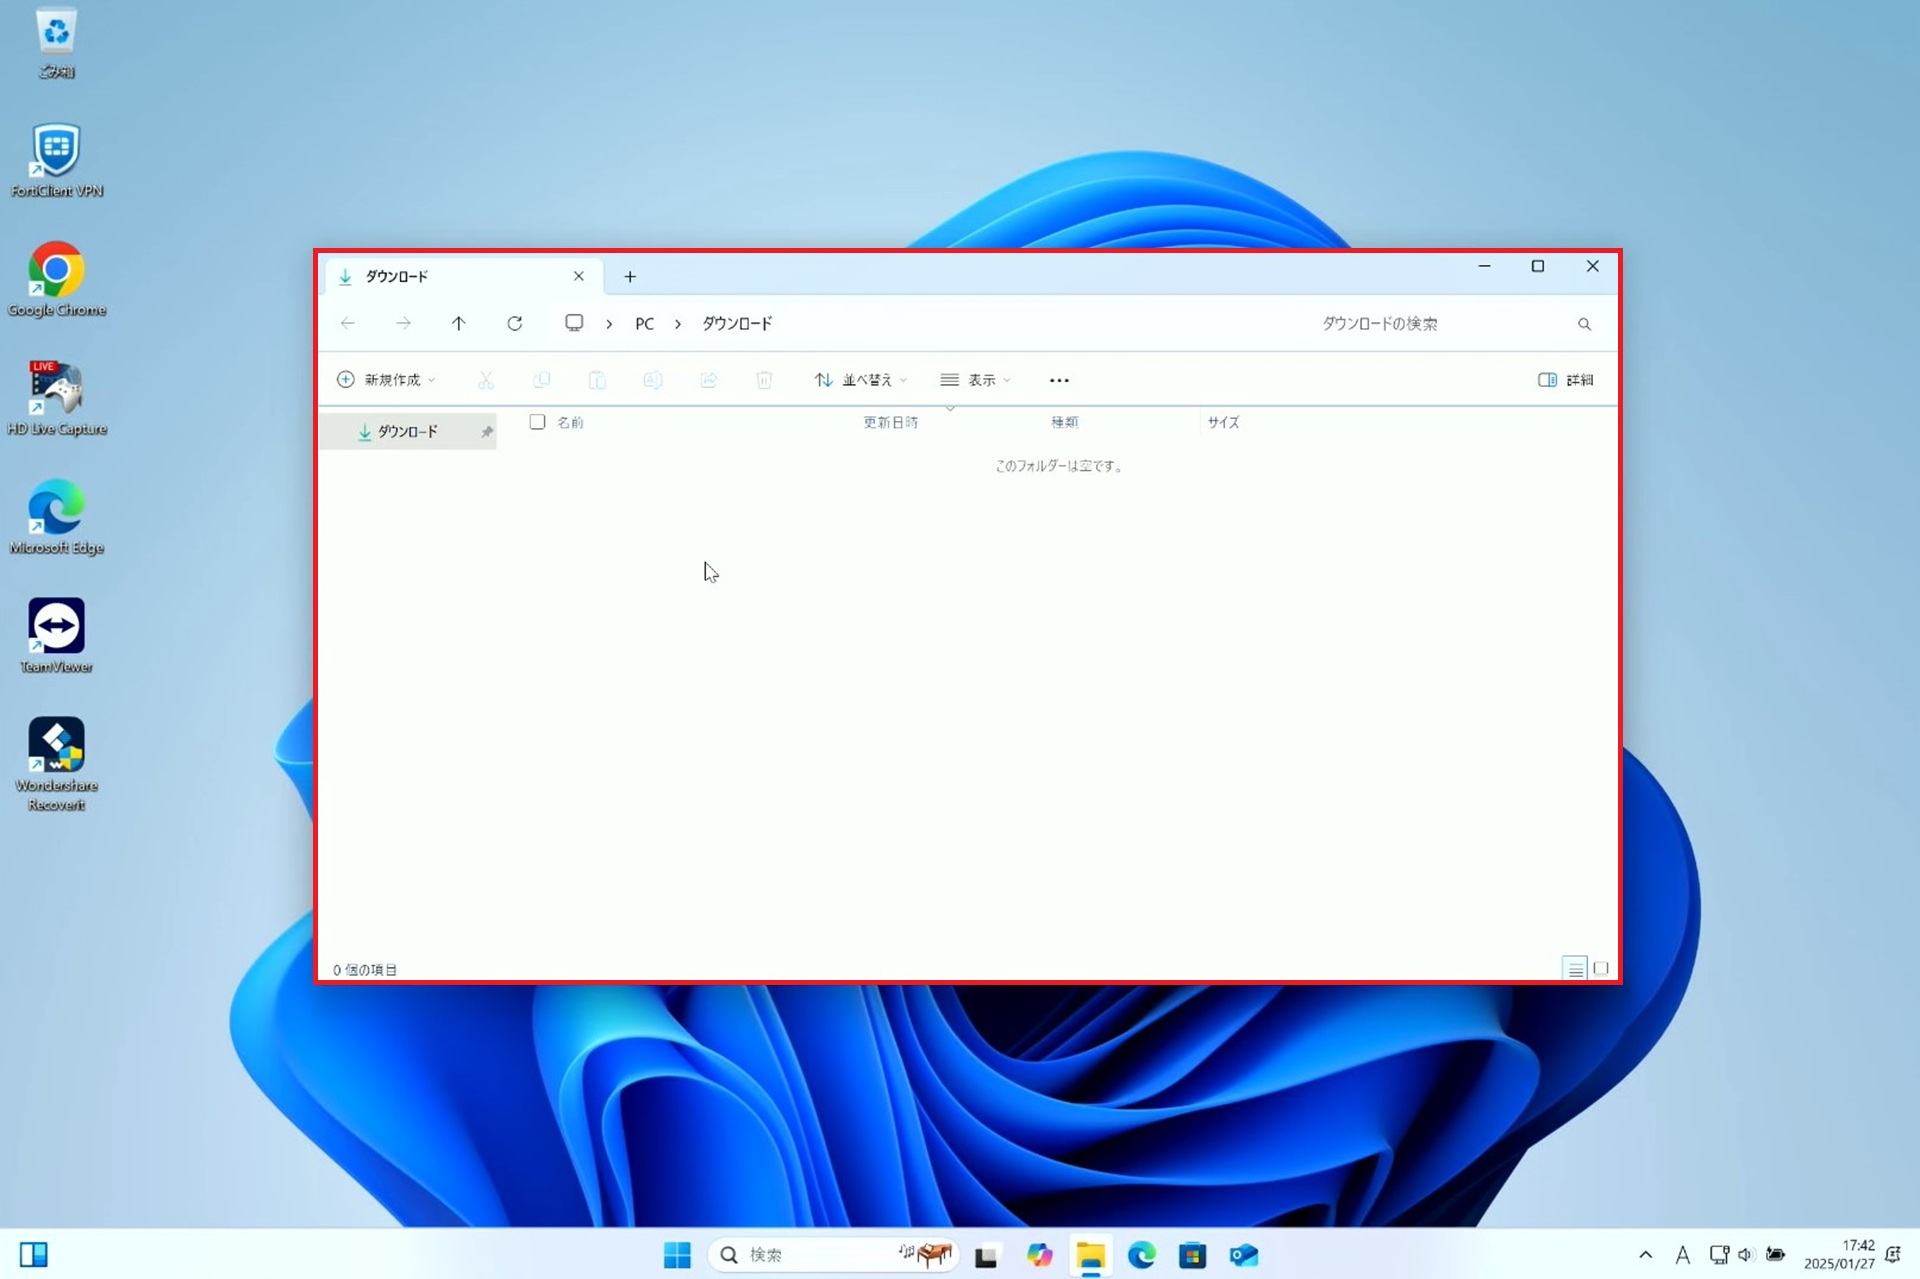Screen dimensions: 1920x1279
Task: Open the three-dot more options menu
Action: (x=1059, y=380)
